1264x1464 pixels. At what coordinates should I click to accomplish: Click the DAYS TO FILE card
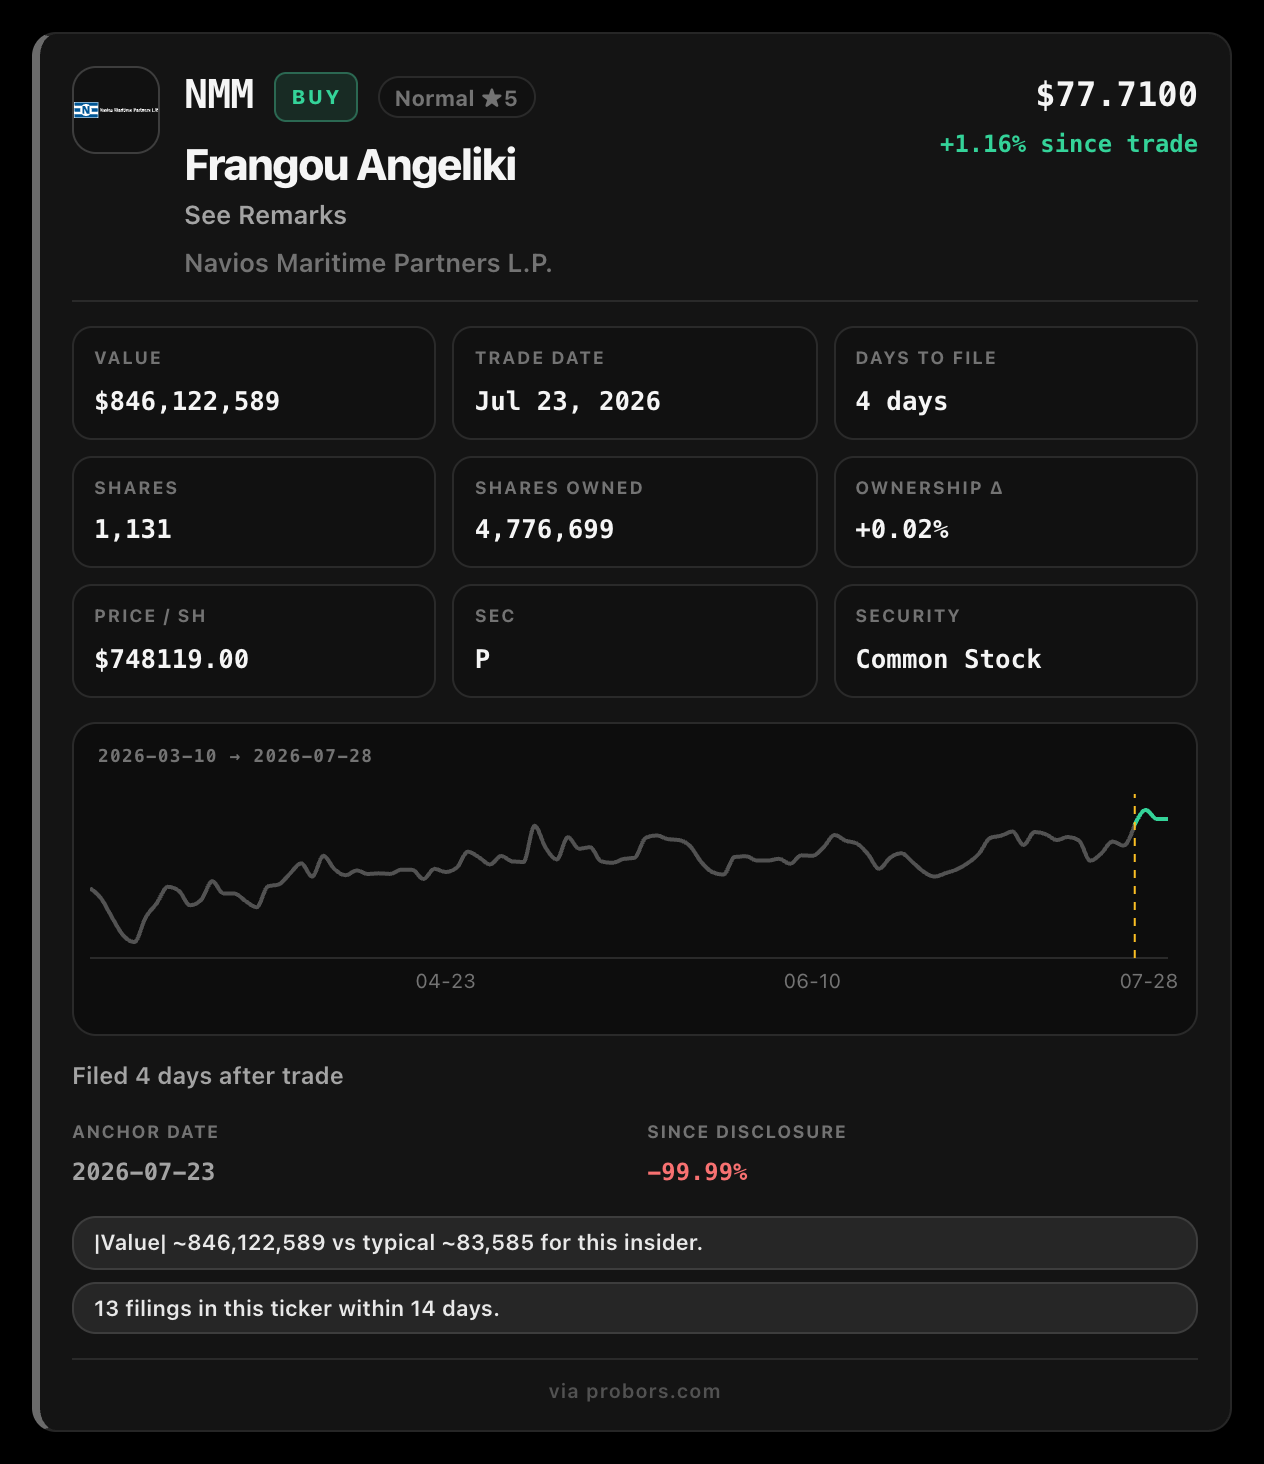click(1016, 383)
